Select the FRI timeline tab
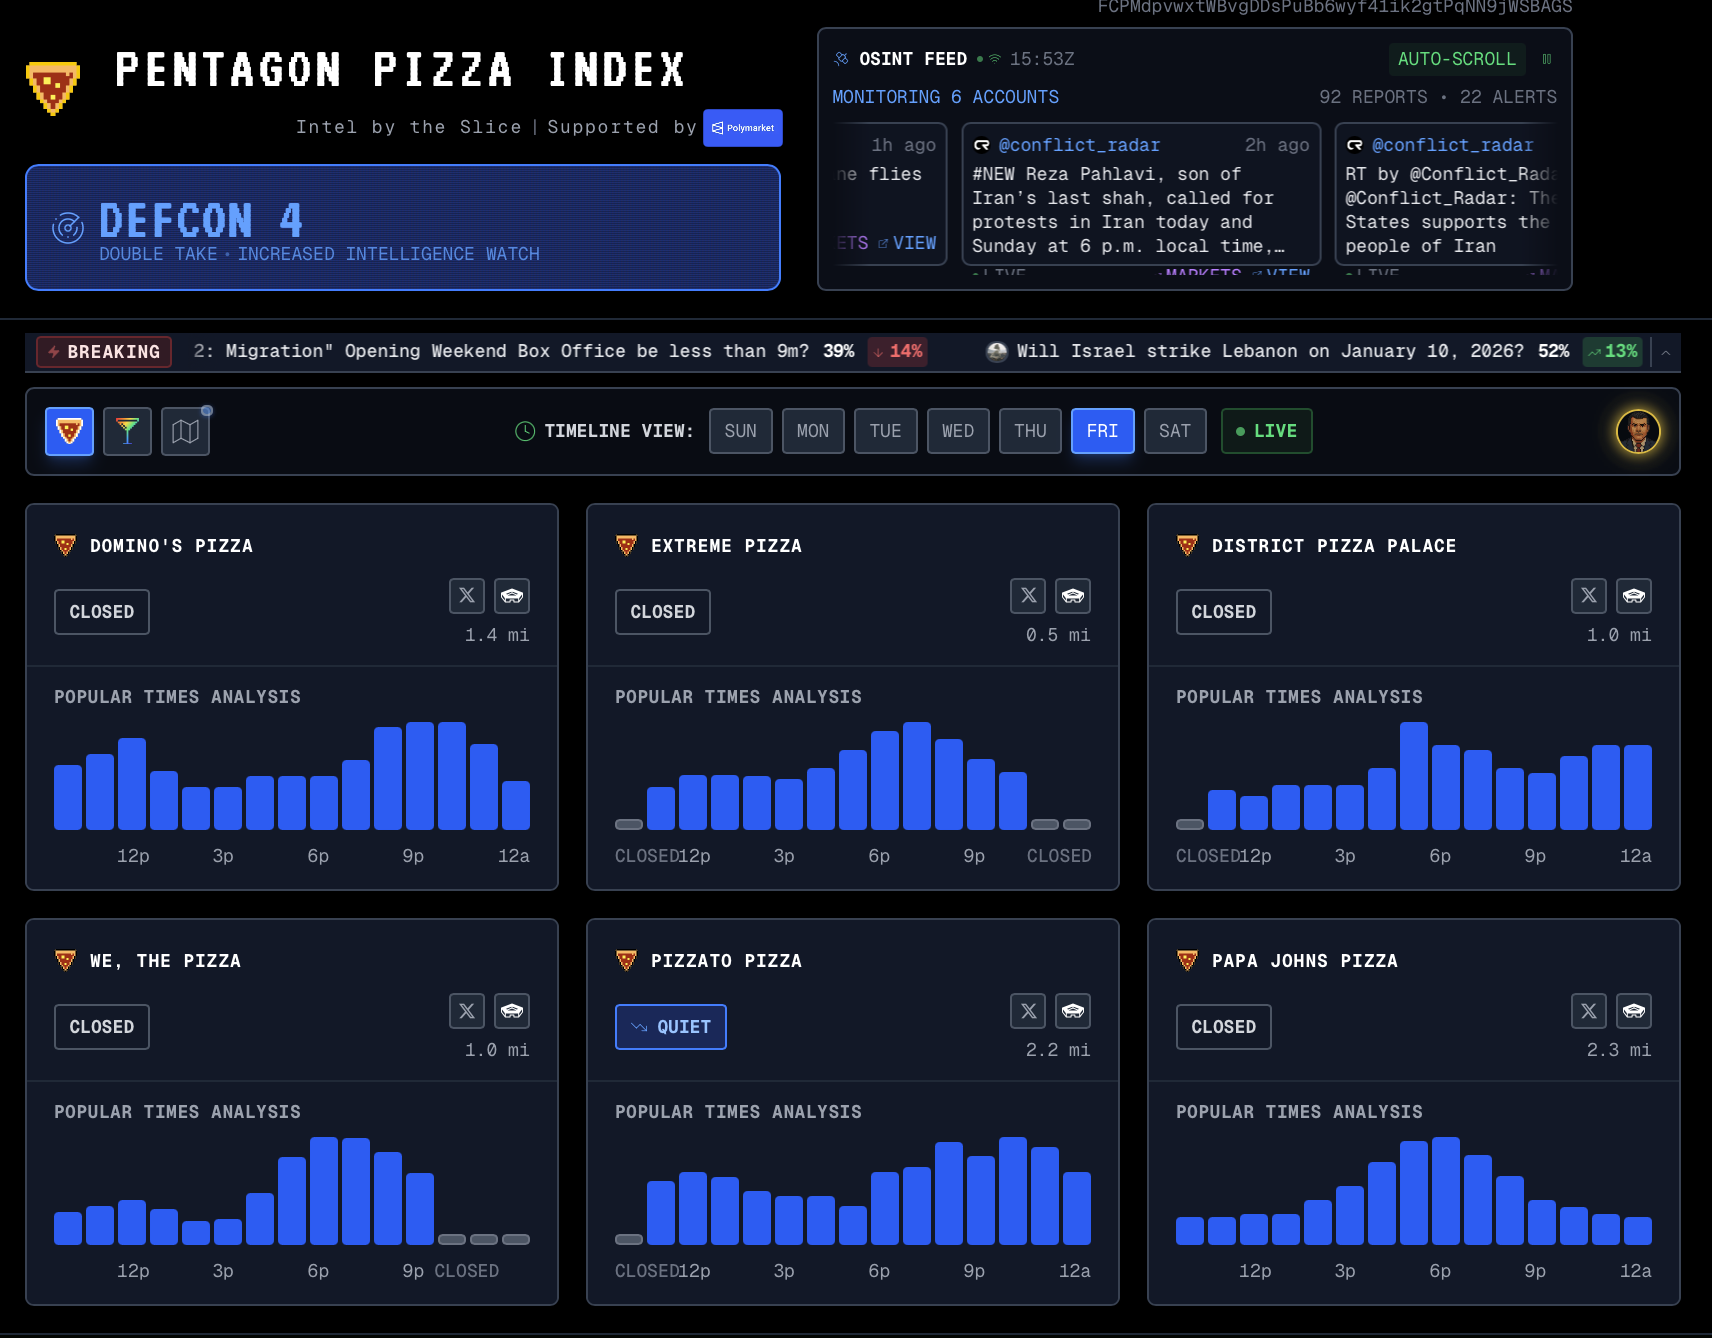 1103,431
